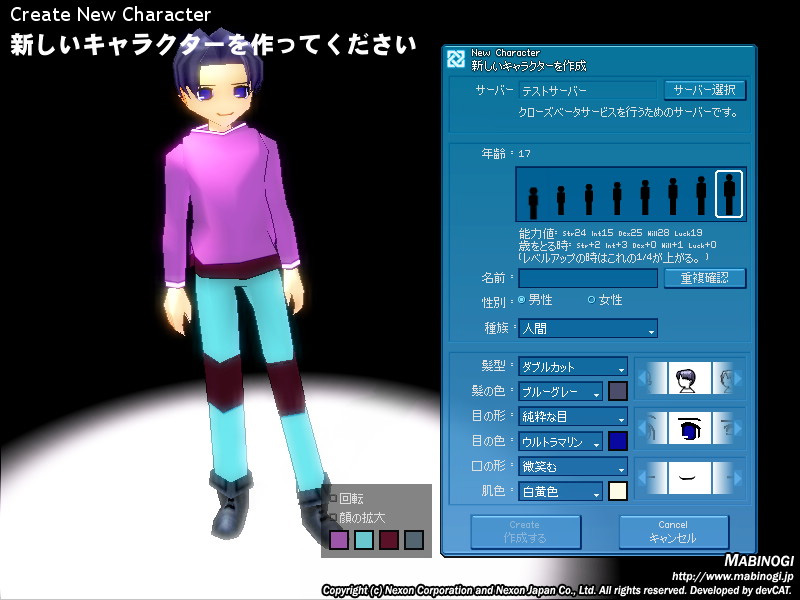Click the blue-grey hair color swatch
The width and height of the screenshot is (800, 600).
click(x=618, y=391)
